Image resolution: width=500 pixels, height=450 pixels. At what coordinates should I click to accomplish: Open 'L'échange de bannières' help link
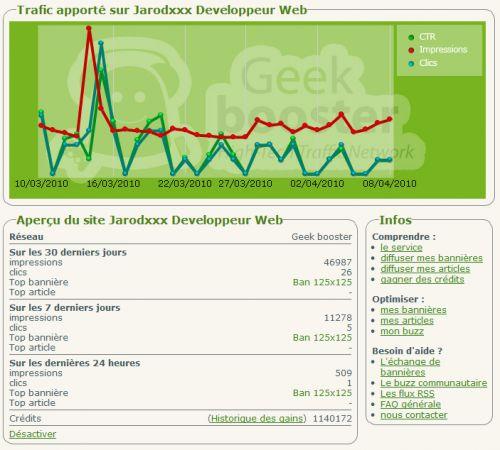point(410,367)
